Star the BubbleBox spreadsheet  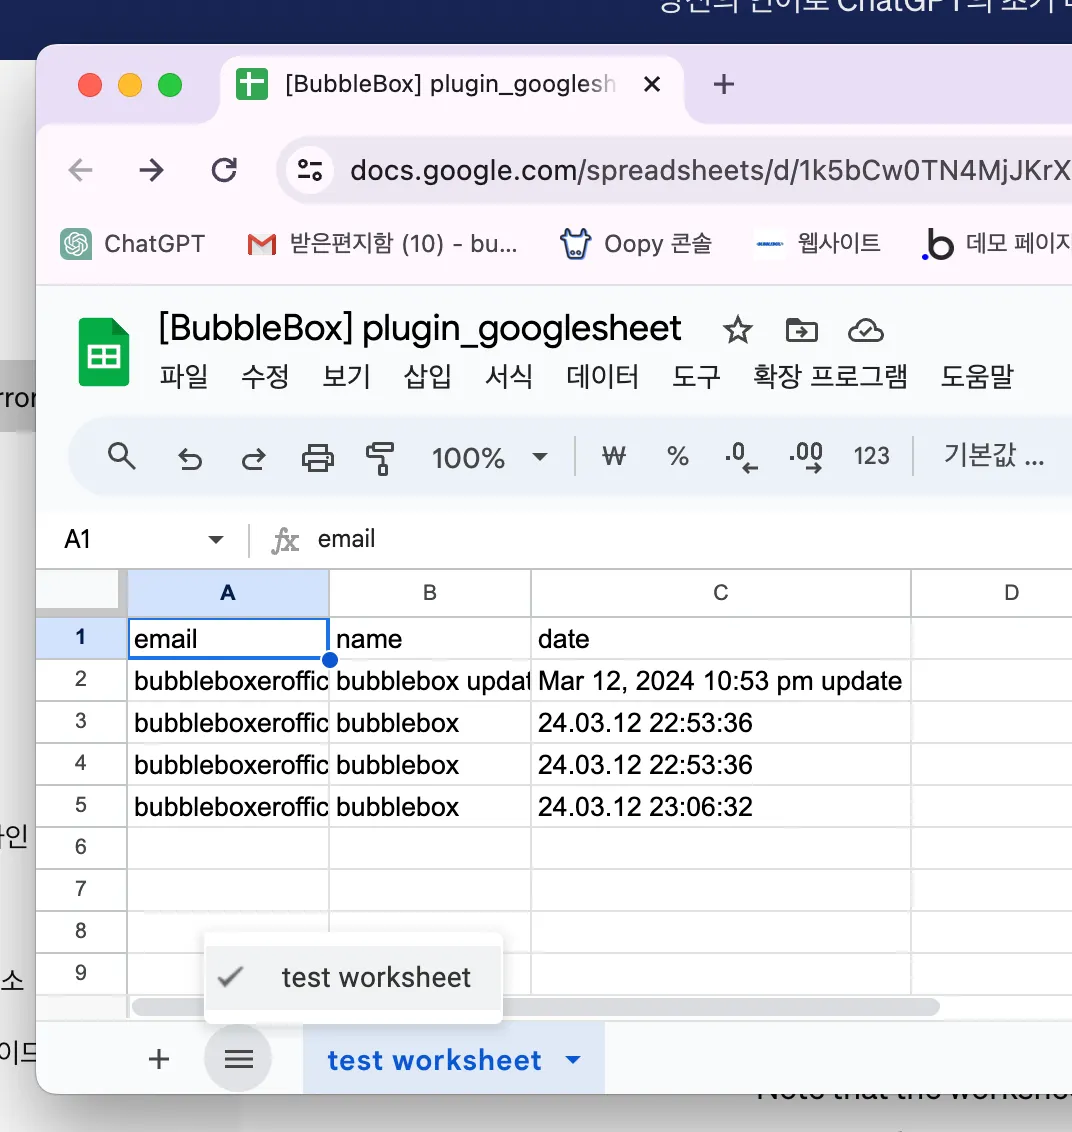point(737,331)
